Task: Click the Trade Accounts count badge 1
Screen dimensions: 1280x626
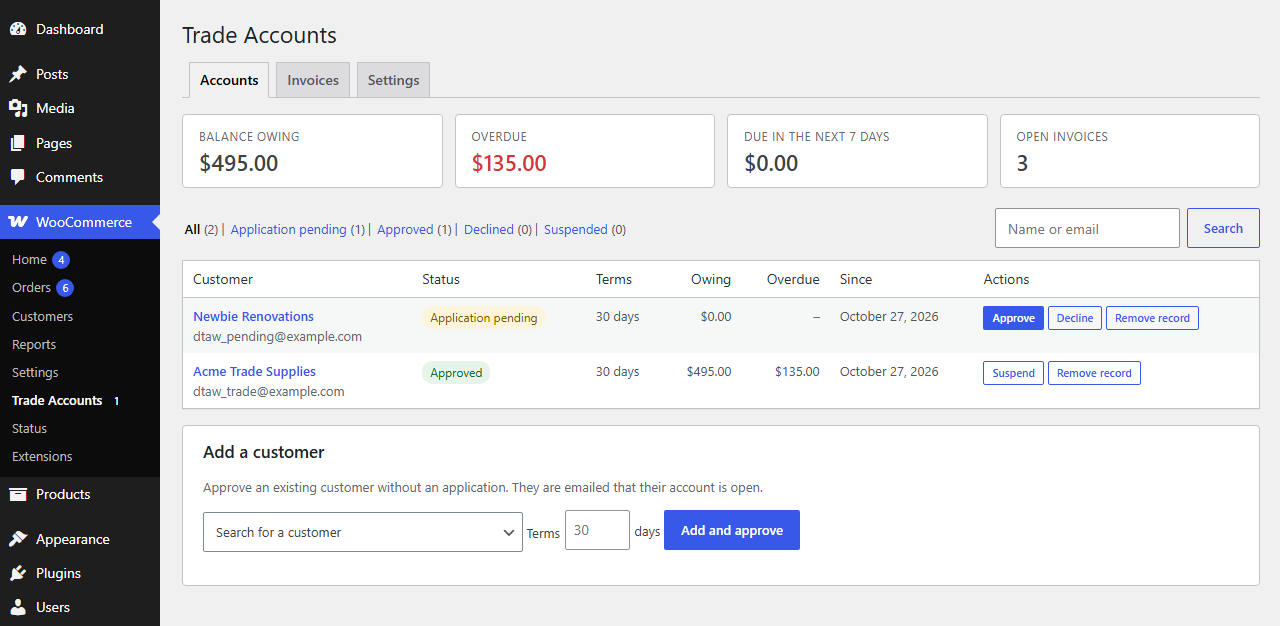Action: pyautogui.click(x=116, y=401)
